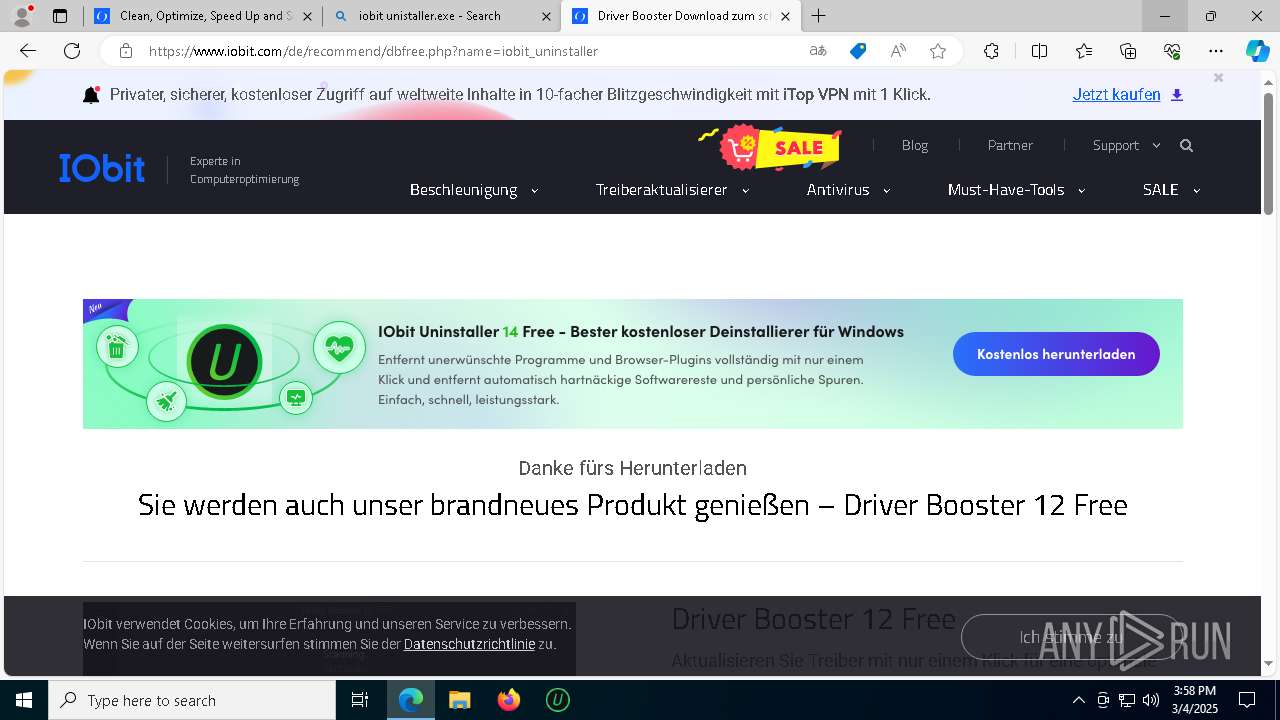Viewport: 1280px width, 720px height.
Task: Open browser essentials heart icon
Action: [1172, 51]
